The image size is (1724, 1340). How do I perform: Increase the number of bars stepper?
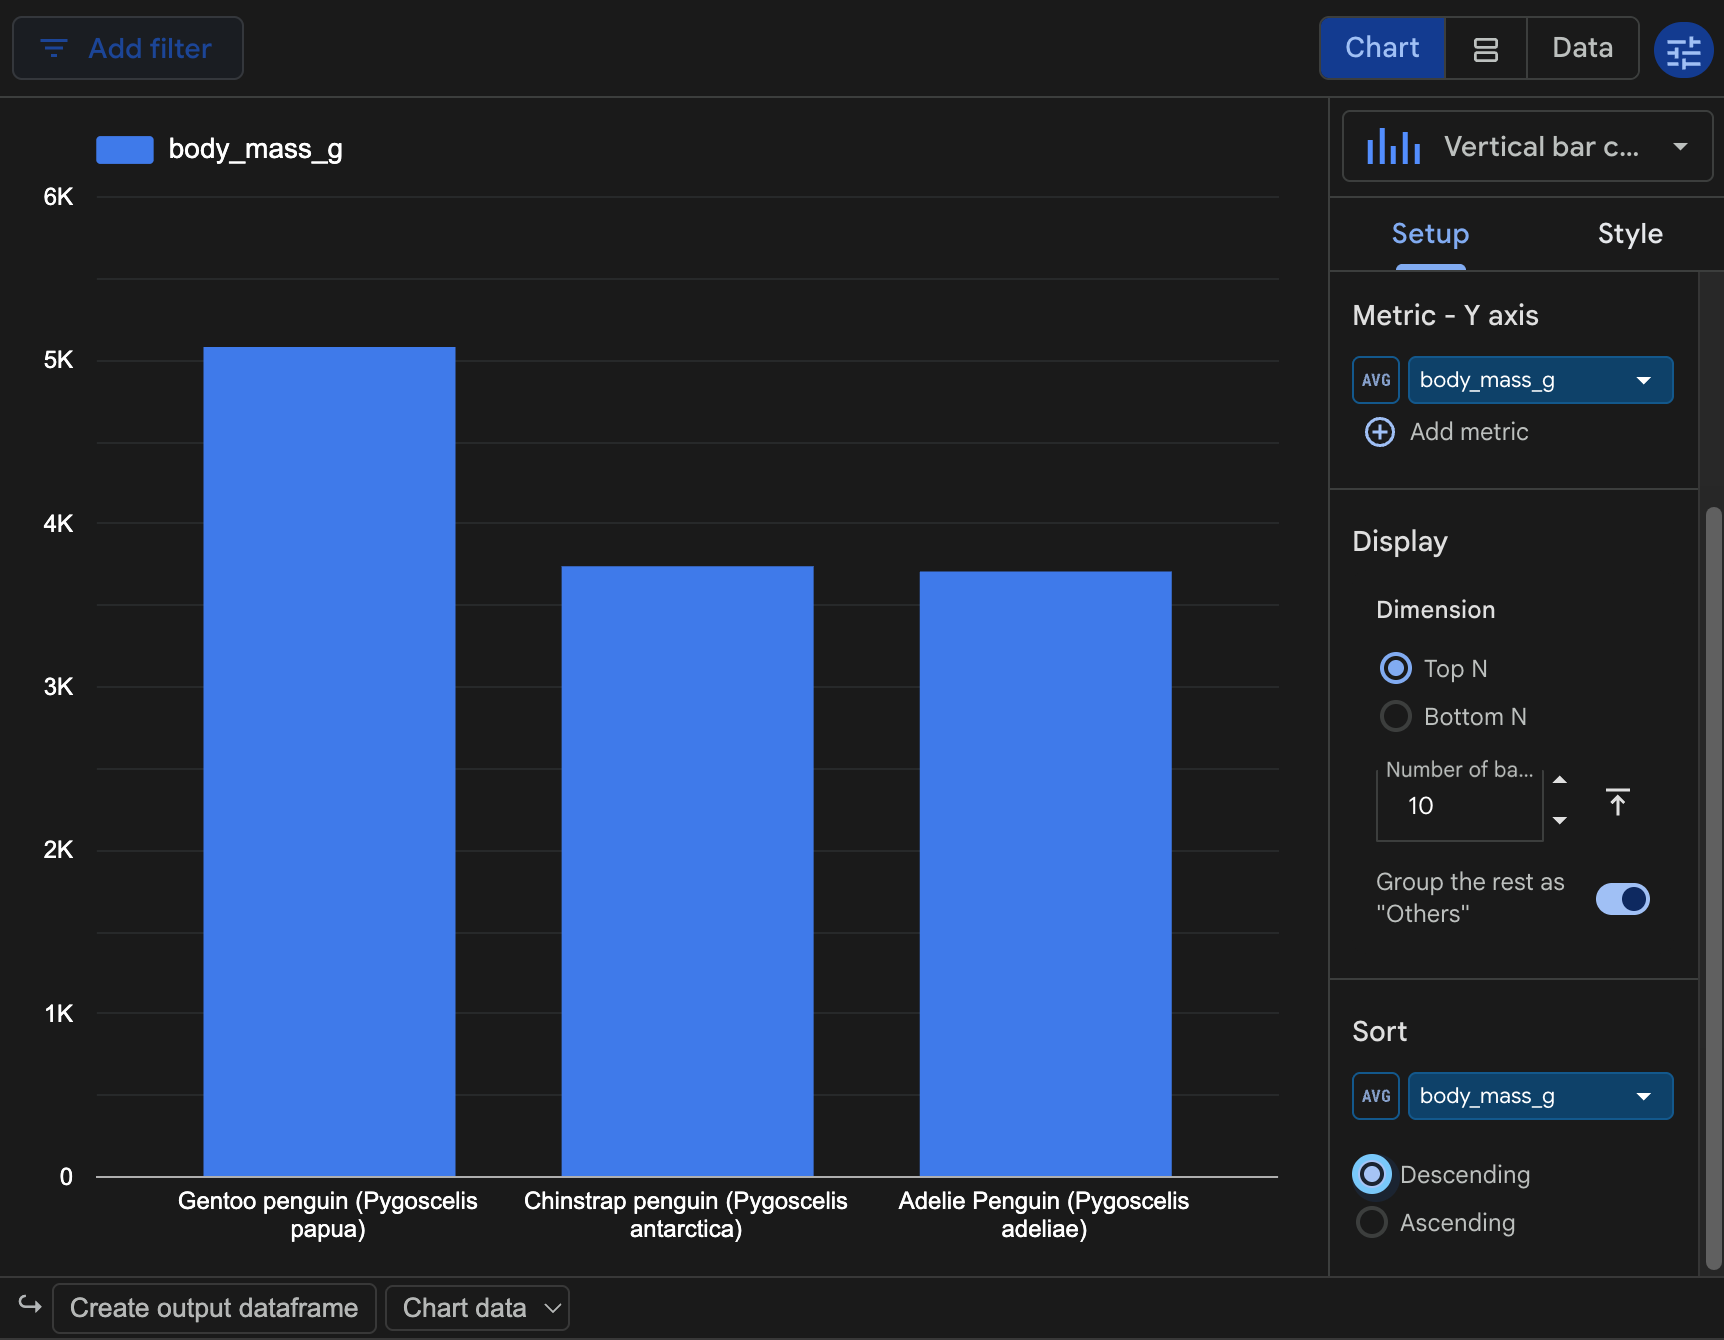click(x=1560, y=780)
